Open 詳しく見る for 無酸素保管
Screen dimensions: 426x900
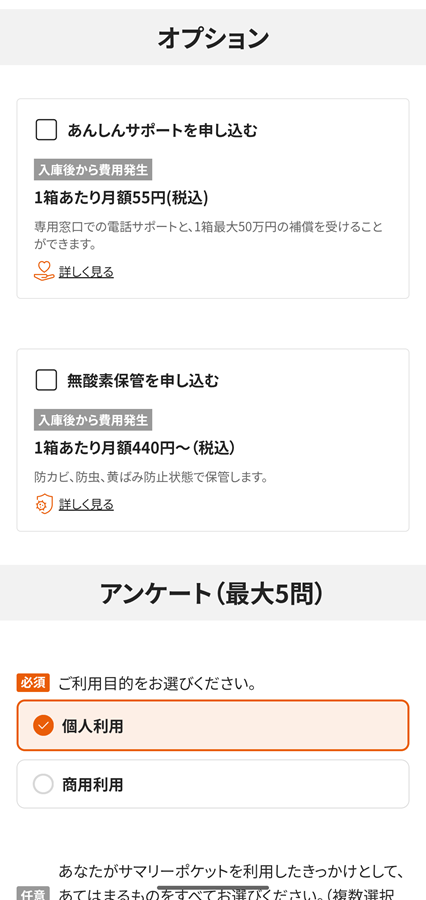[86, 505]
